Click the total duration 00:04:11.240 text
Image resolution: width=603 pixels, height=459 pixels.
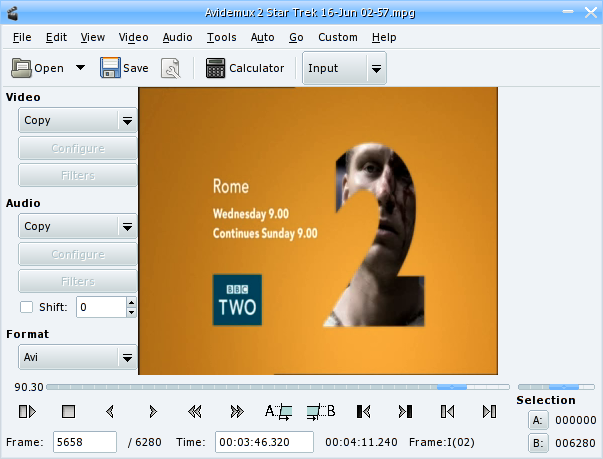[x=361, y=442]
